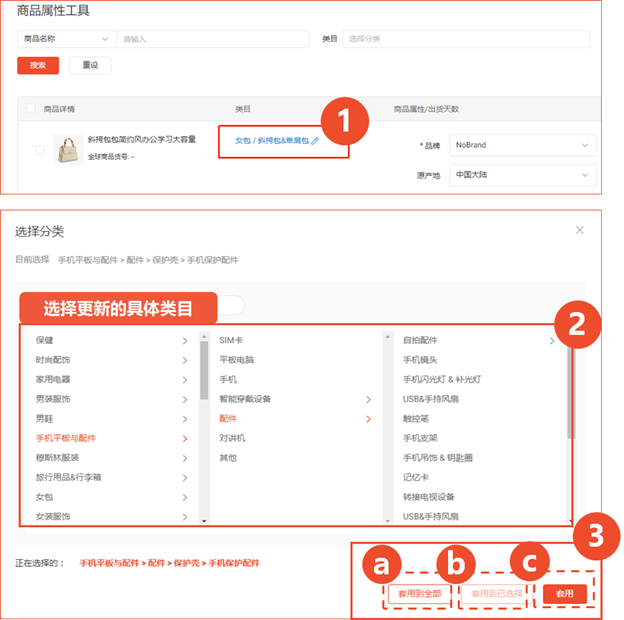
Task: Open the 原产地 中国大陆 dropdown
Action: [x=523, y=175]
